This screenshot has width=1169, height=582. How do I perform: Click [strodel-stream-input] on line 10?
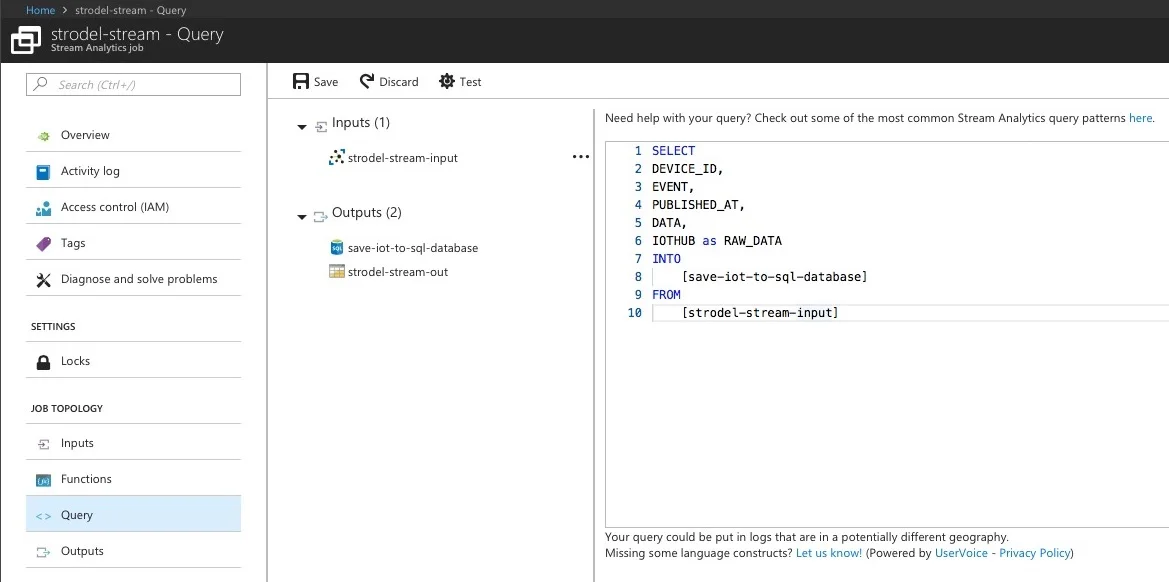pyautogui.click(x=760, y=313)
